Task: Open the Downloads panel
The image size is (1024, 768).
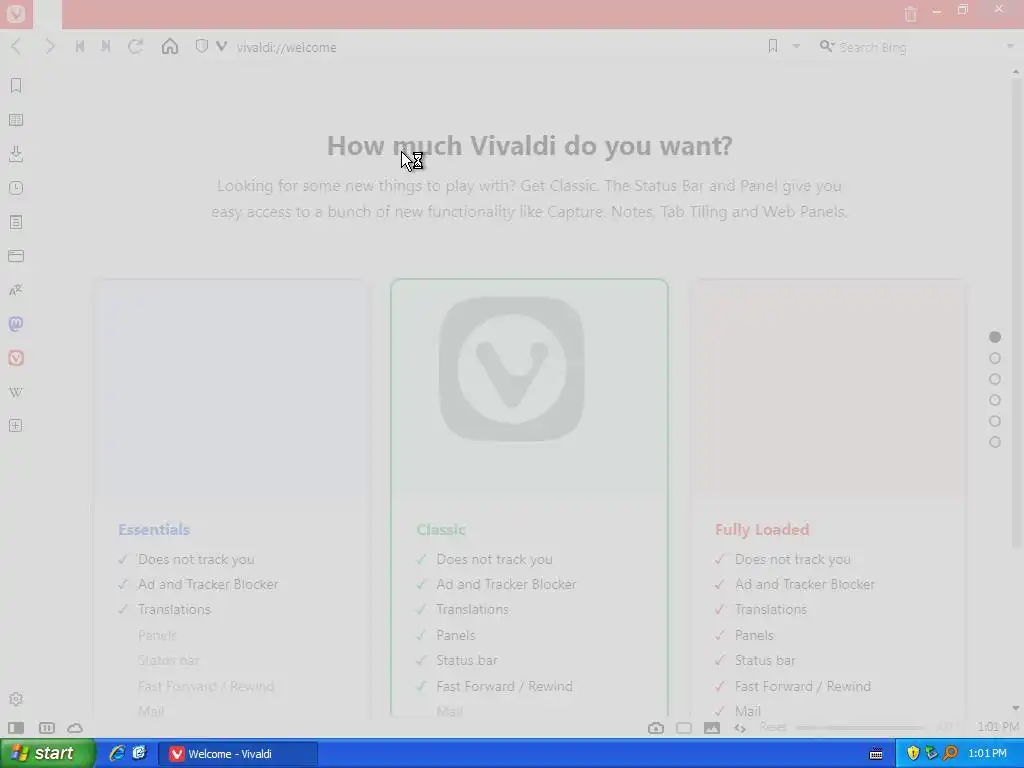Action: tap(16, 154)
